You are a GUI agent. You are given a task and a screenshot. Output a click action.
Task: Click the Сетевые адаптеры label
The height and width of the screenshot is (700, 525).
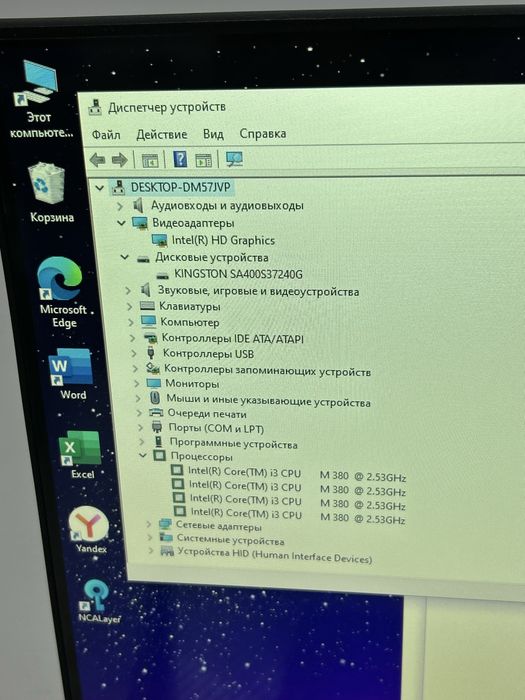click(x=218, y=526)
